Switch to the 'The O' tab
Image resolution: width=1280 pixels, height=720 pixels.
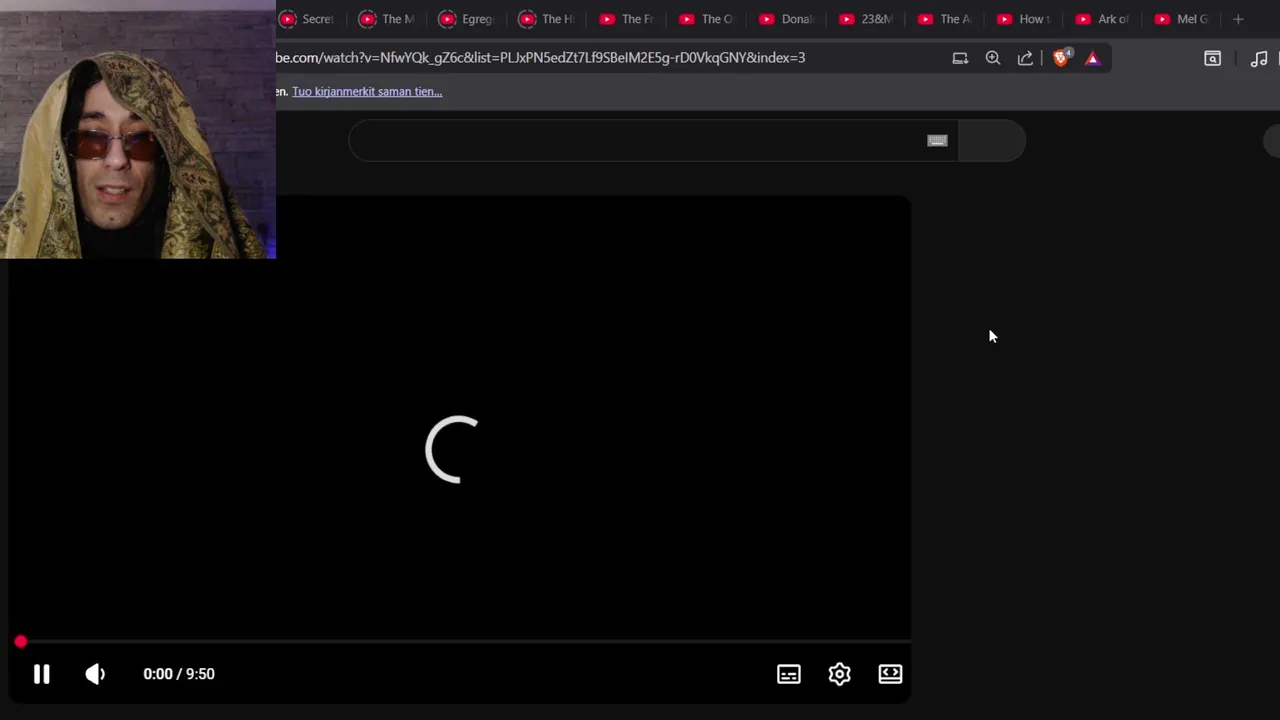click(707, 19)
